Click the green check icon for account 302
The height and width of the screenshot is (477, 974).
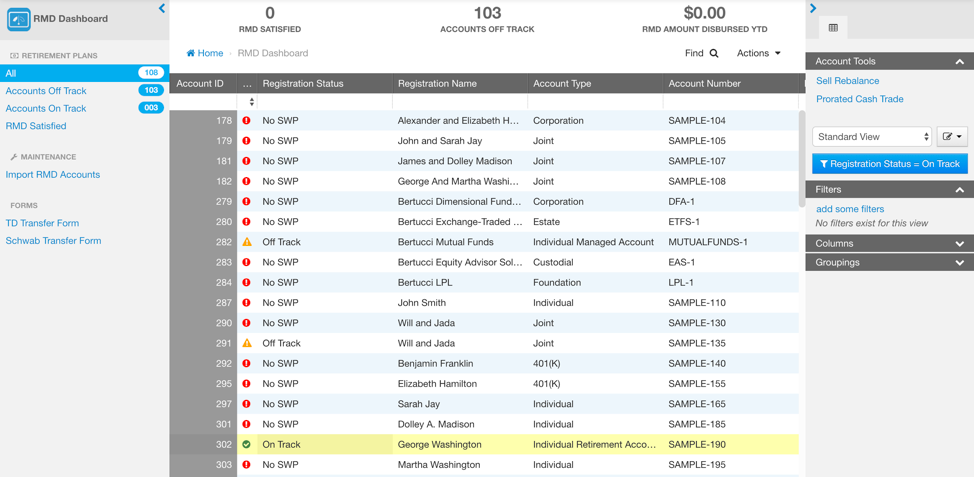(x=247, y=445)
